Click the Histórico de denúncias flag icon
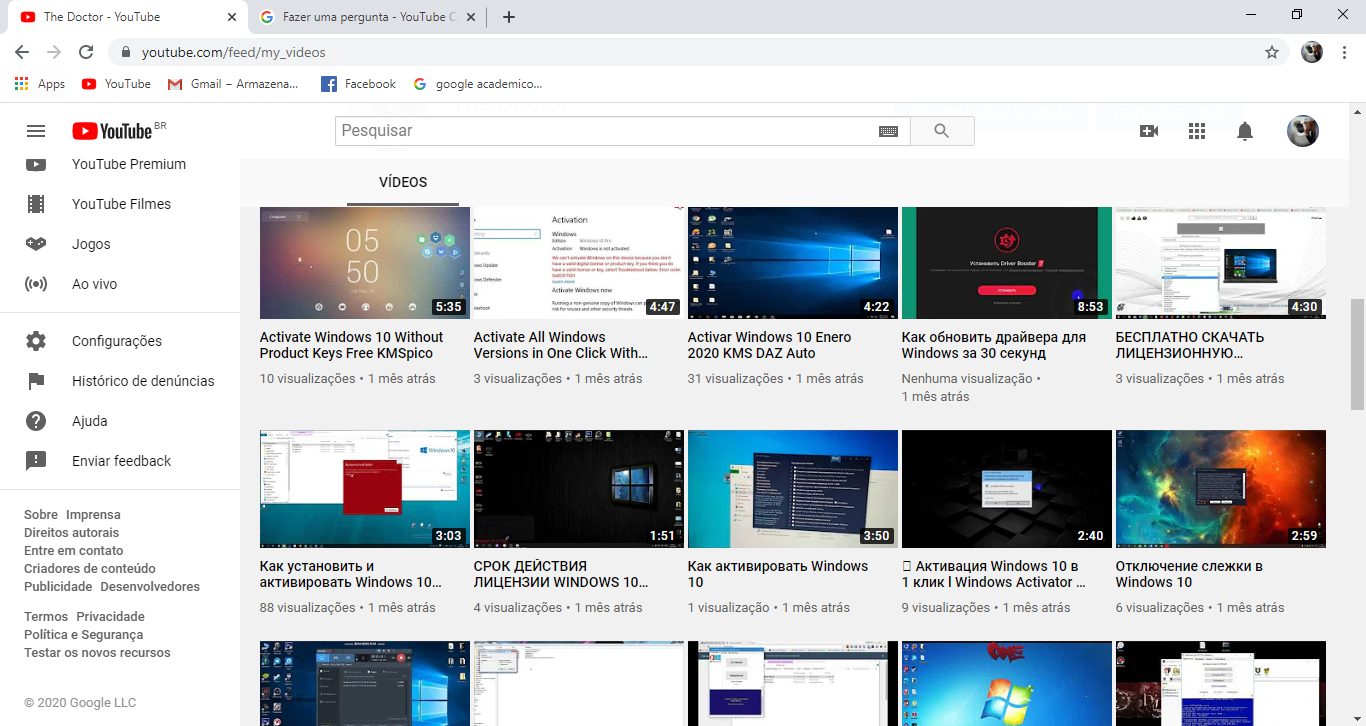 pyautogui.click(x=36, y=381)
